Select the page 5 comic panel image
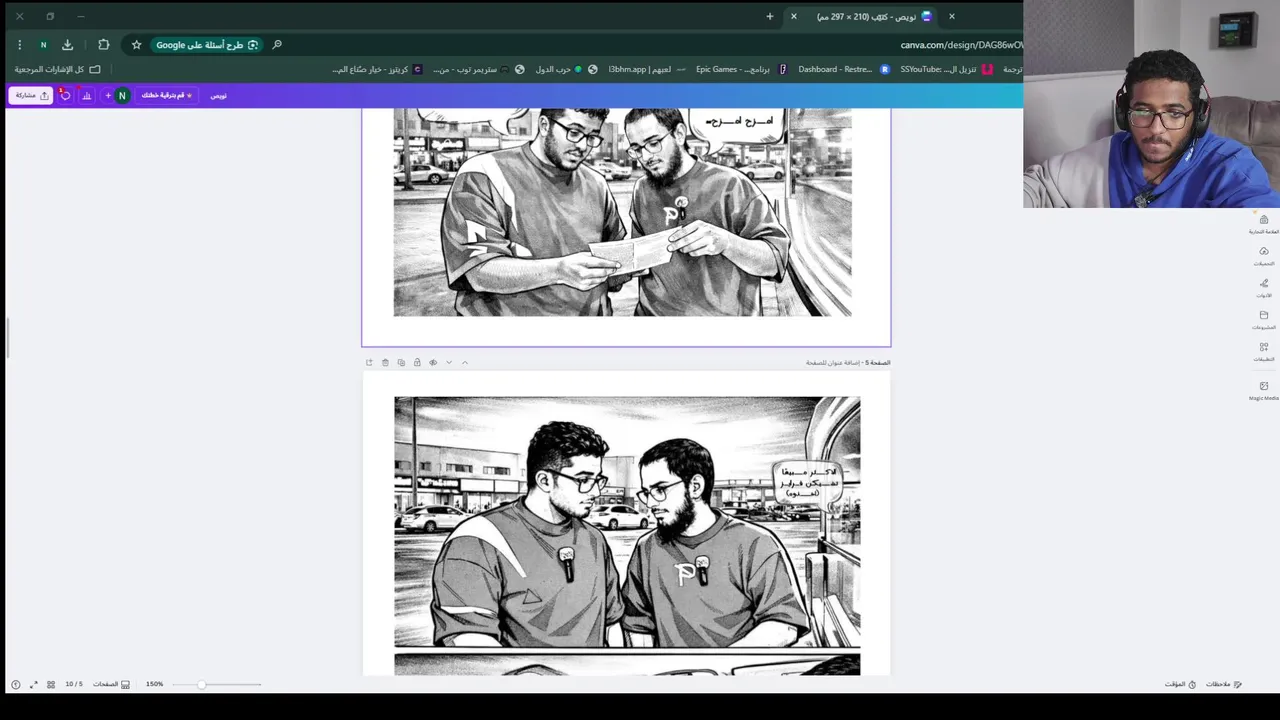Image resolution: width=1280 pixels, height=720 pixels. (627, 521)
